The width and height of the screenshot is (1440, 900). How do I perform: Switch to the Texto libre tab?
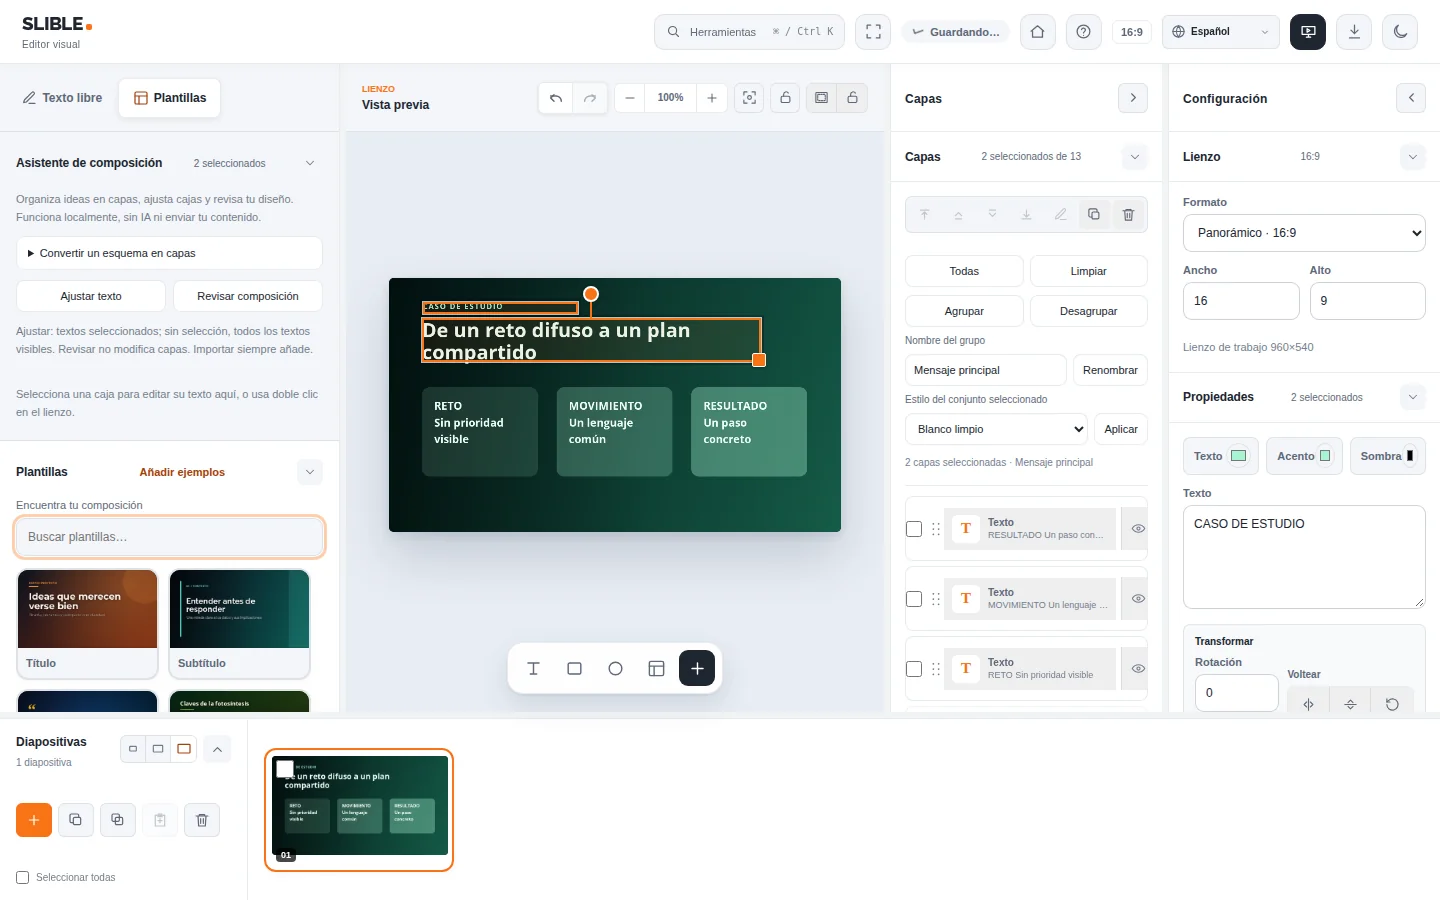[x=62, y=98]
